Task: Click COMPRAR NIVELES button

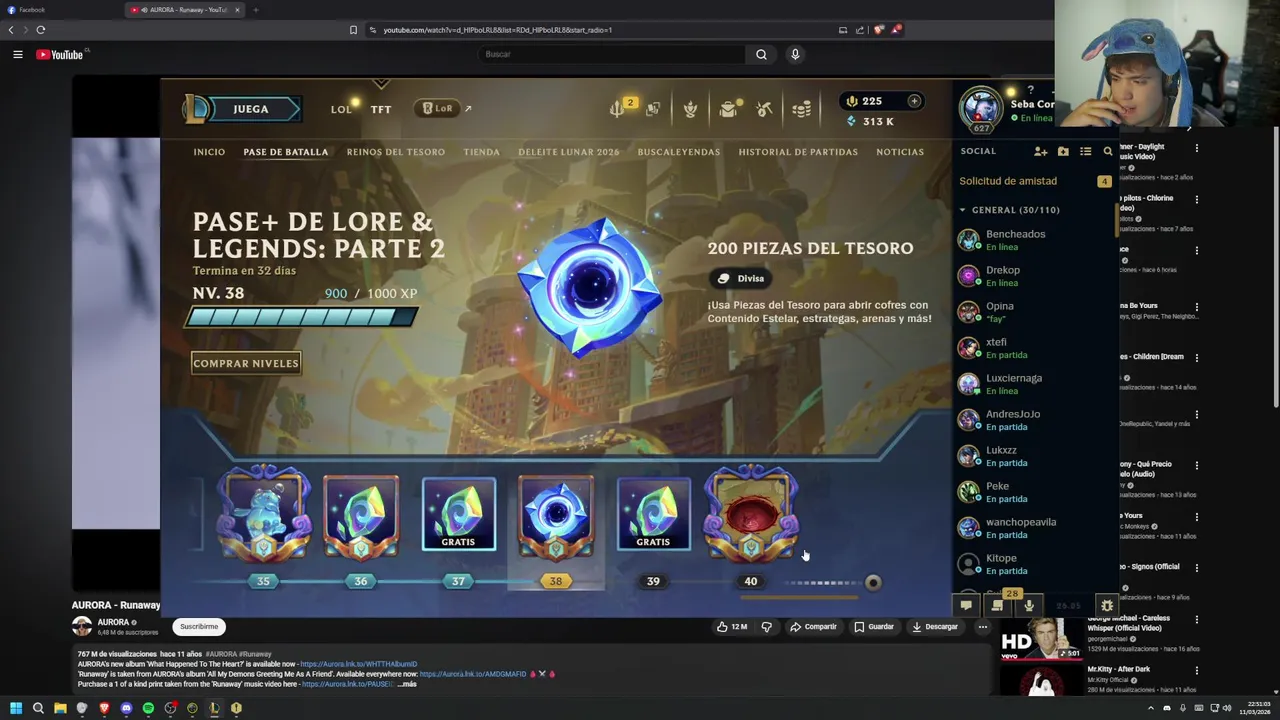Action: tap(246, 363)
